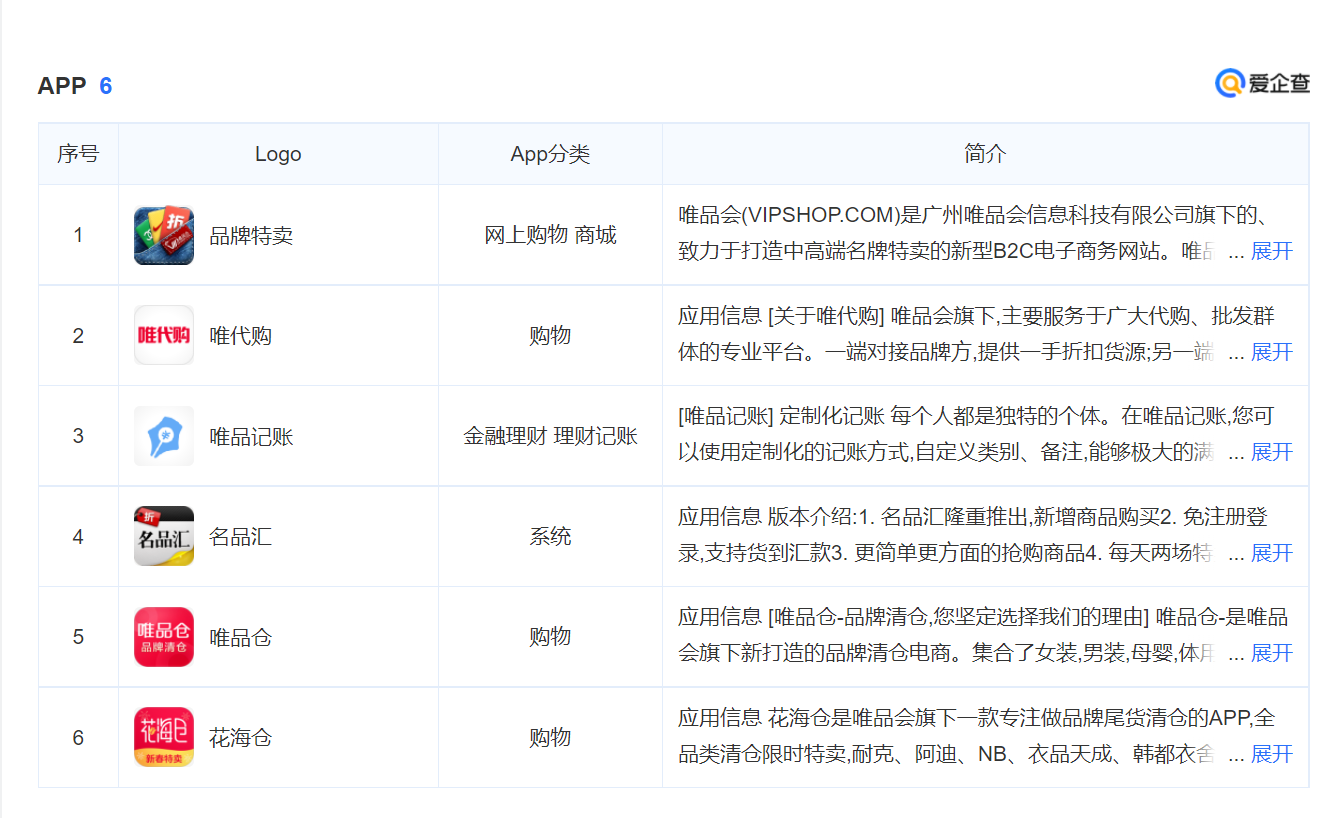Expand the 唯品记账 description with 展开
This screenshot has height=818, width=1329.
point(1272,452)
